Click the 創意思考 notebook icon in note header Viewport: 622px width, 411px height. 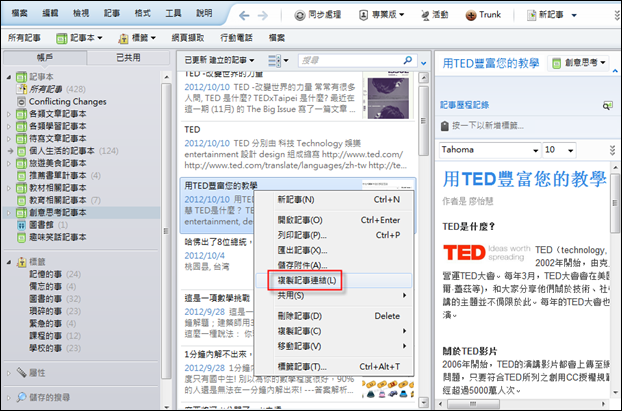pyautogui.click(x=557, y=63)
